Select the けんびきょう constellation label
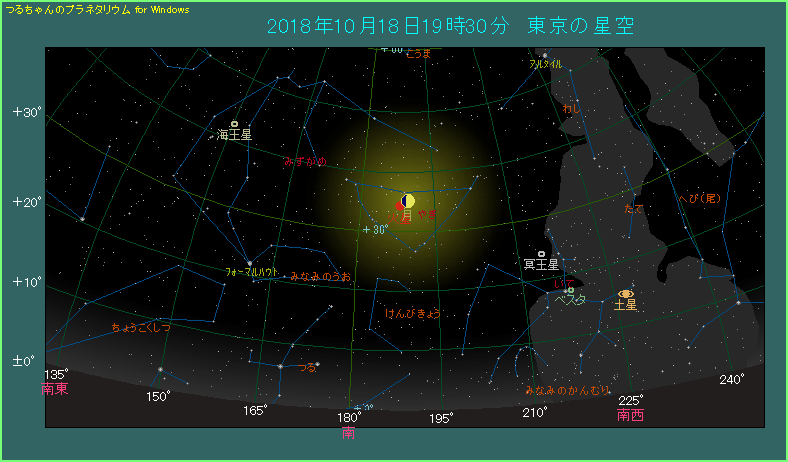Viewport: 788px width, 462px height. click(413, 313)
